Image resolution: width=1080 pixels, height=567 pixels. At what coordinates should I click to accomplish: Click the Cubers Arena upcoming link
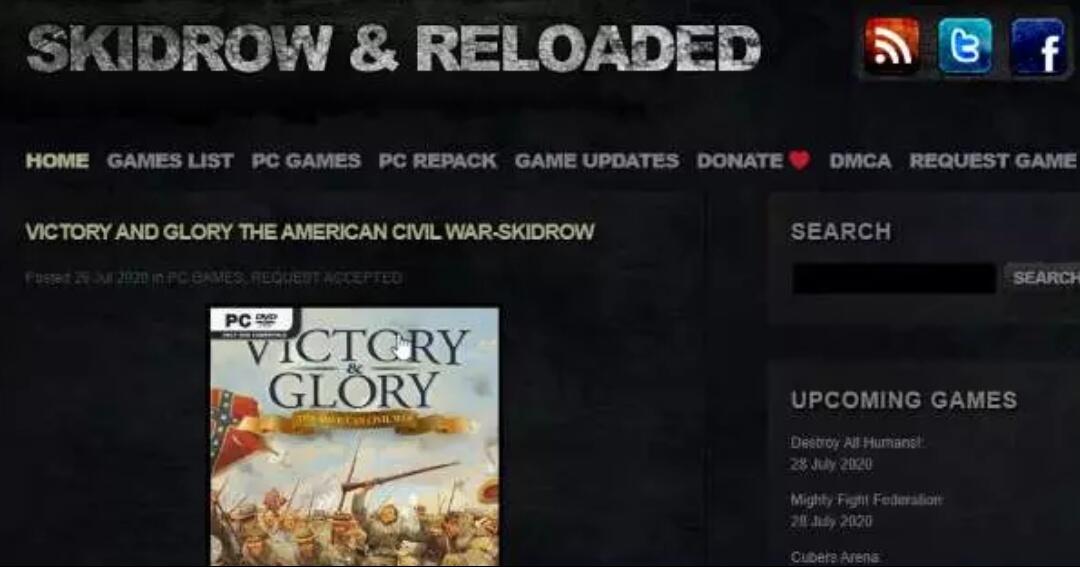834,557
